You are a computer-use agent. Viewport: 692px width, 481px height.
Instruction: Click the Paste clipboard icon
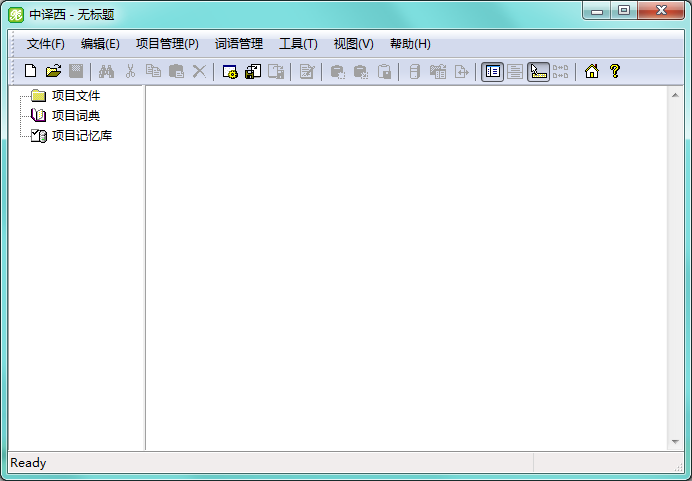pos(176,71)
